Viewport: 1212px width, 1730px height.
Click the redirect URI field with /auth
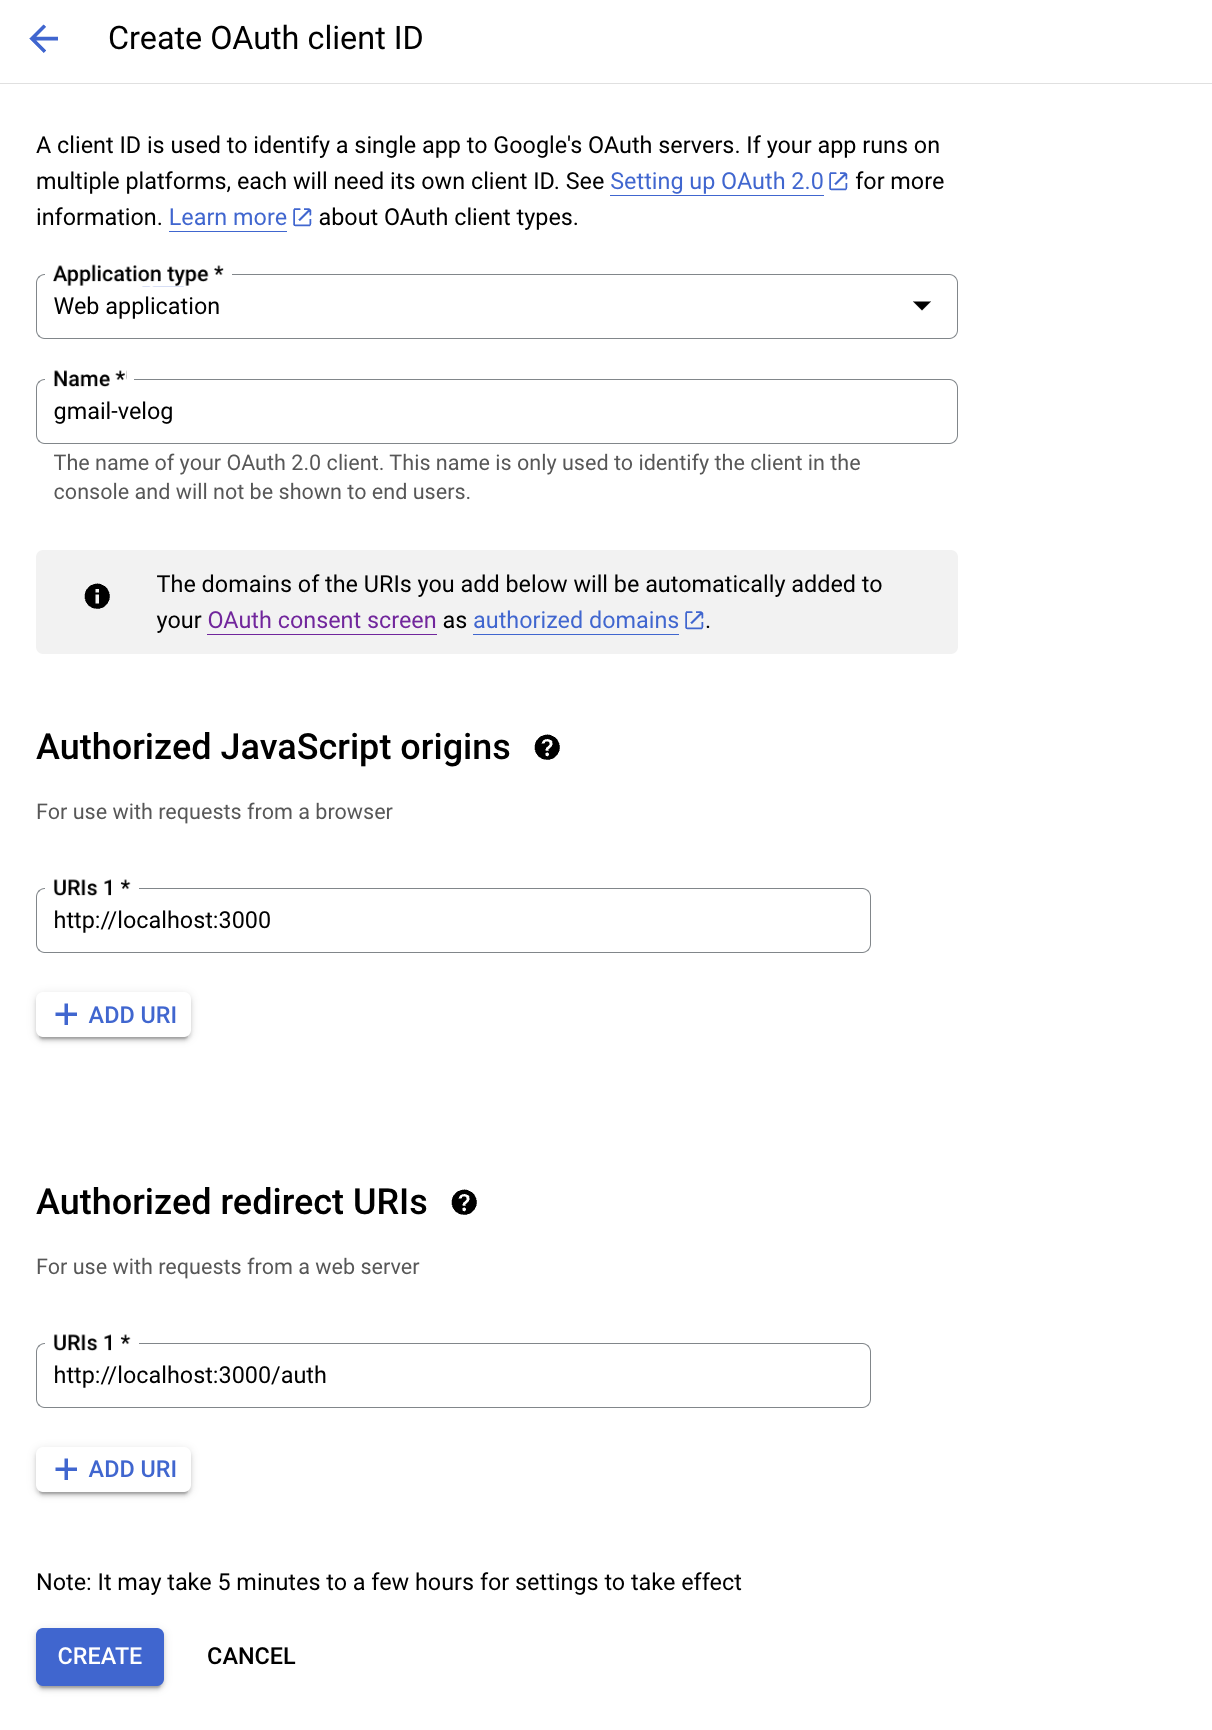453,1376
